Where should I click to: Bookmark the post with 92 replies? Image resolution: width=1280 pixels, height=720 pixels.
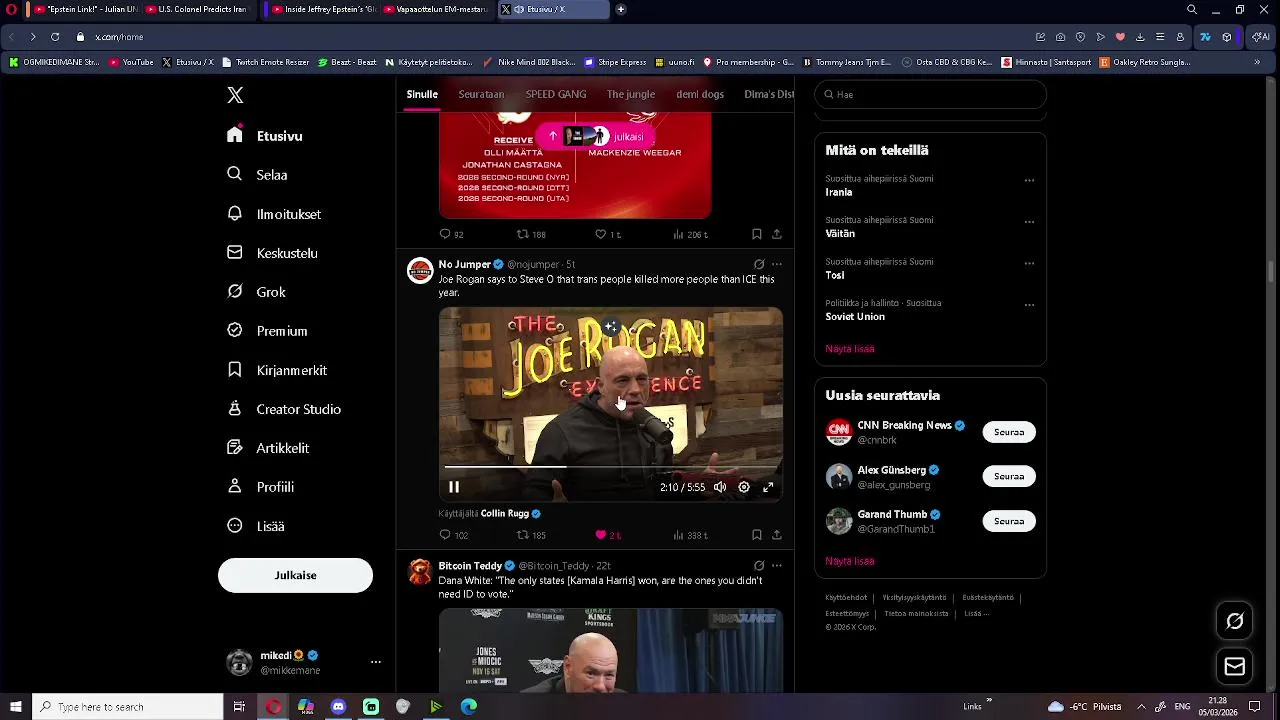tap(757, 234)
